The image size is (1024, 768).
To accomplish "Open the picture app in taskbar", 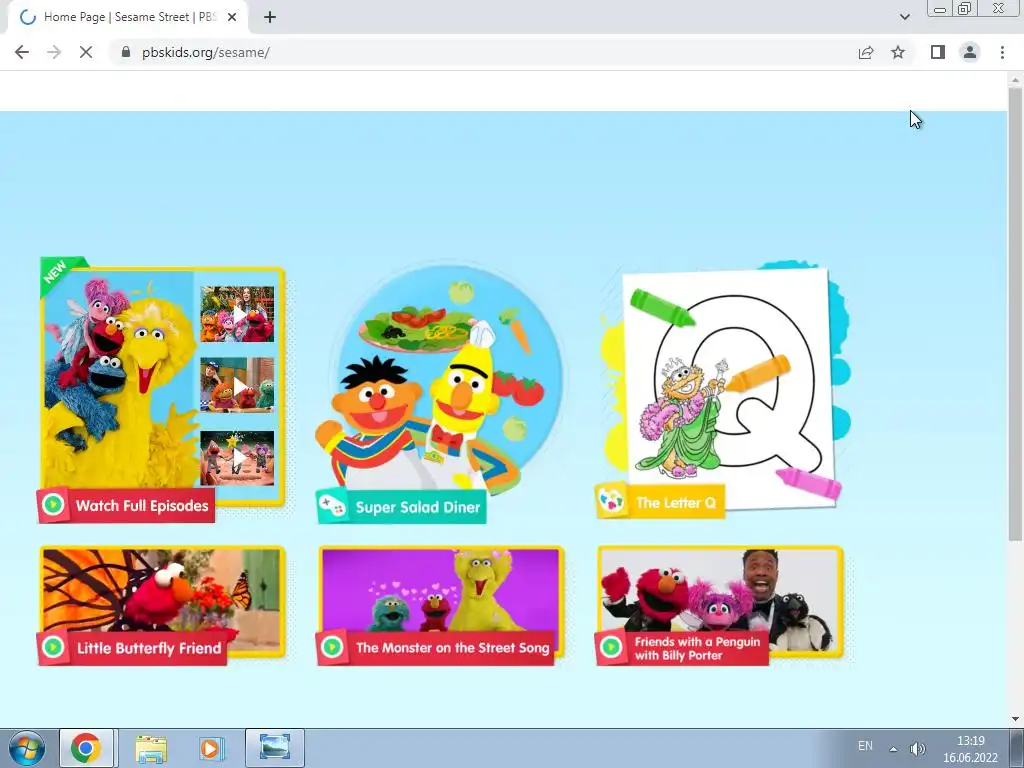I will coord(275,748).
